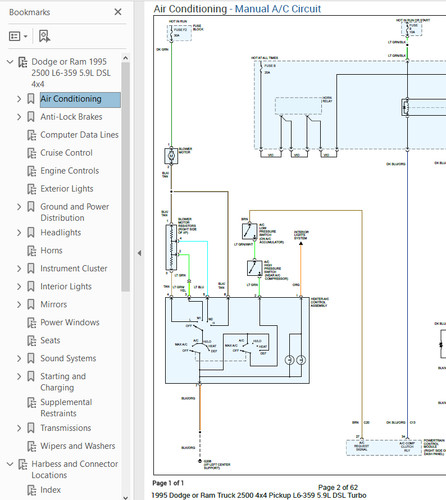Viewport: 446px width, 500px height.
Task: Open the Mirrors bookmark
Action: [54, 305]
